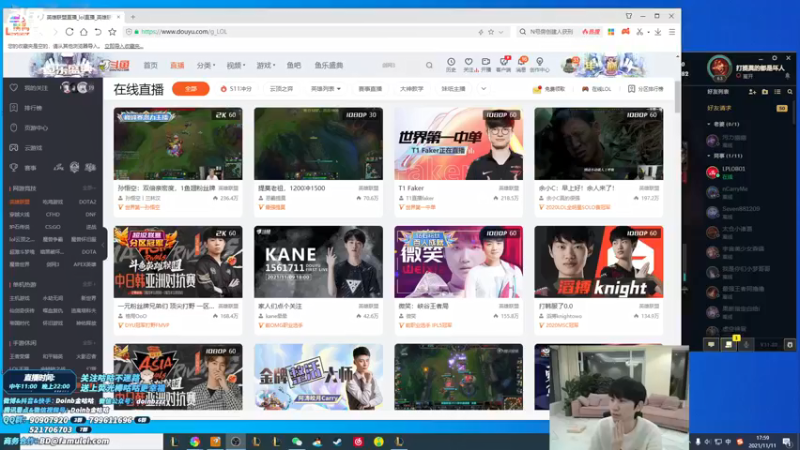Click the user avatar in Douyu header
The width and height of the screenshot is (800, 450).
coord(570,65)
